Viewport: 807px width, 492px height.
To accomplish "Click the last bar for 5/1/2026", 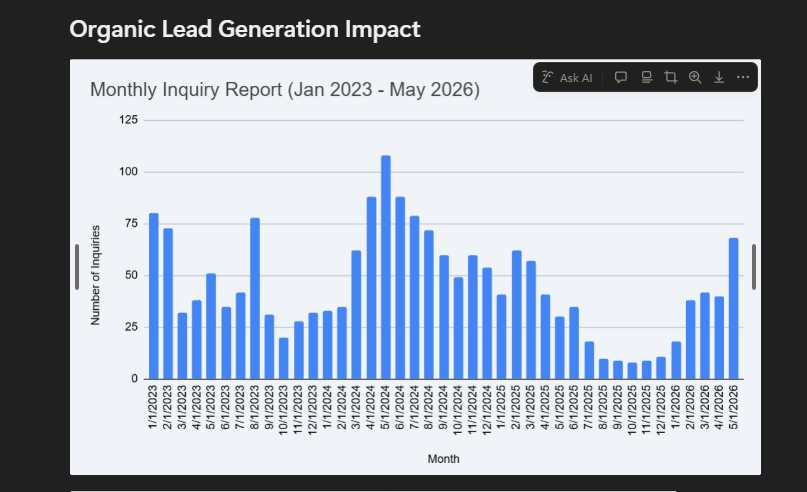I will (x=733, y=308).
